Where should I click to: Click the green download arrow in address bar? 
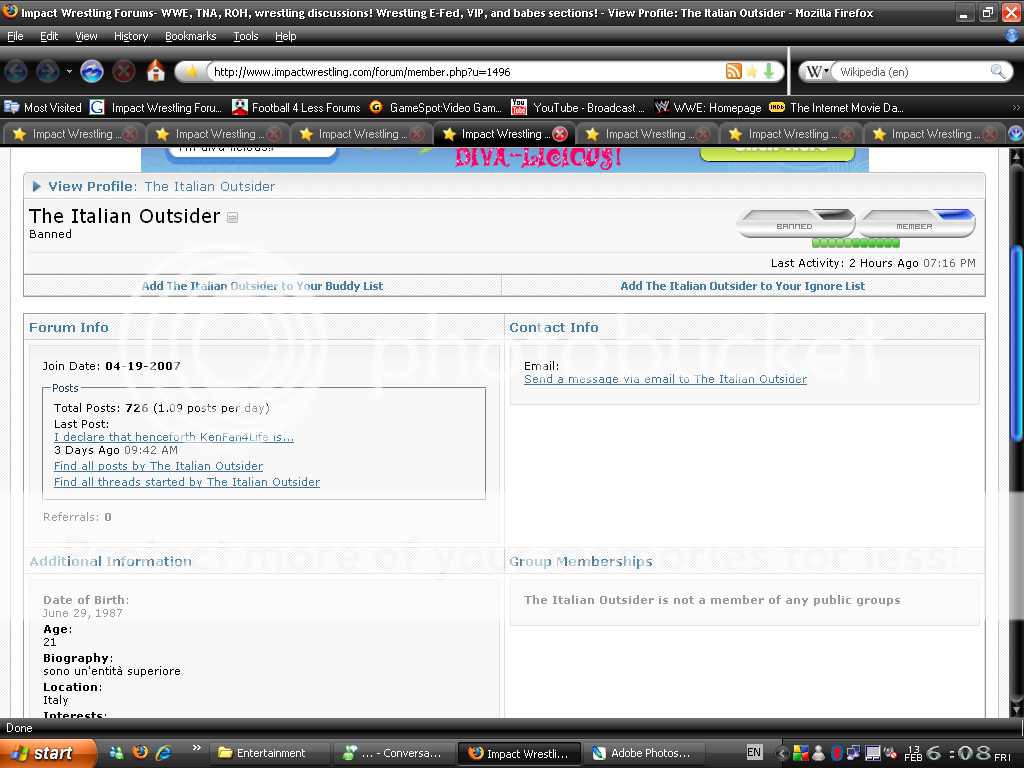point(769,71)
